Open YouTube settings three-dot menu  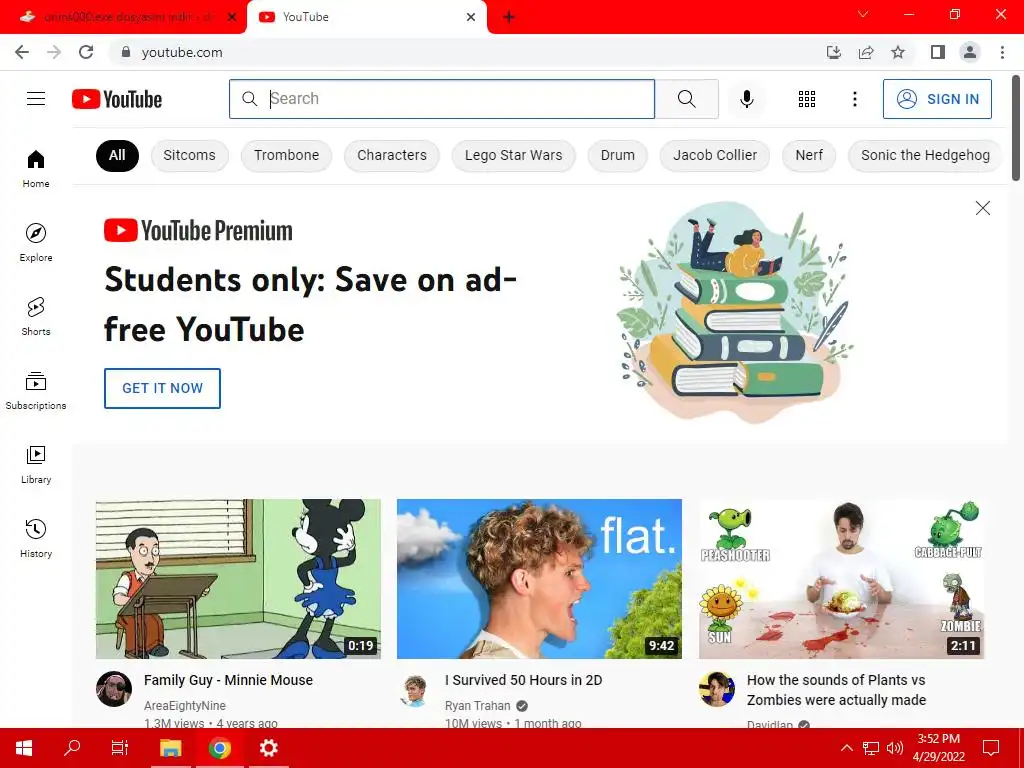click(855, 99)
